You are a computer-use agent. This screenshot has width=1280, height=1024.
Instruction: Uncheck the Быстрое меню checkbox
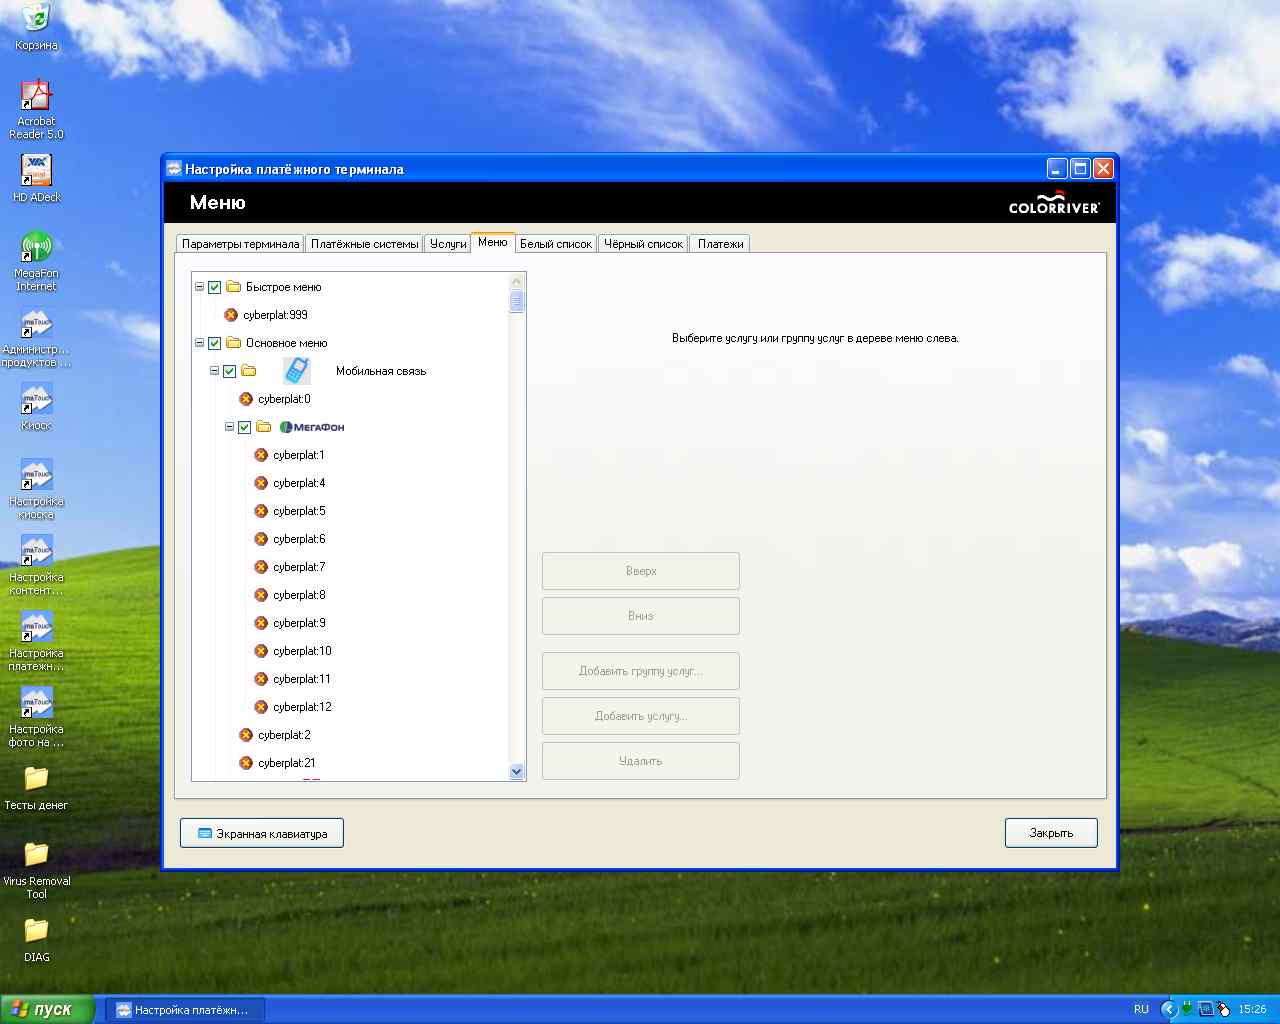[214, 287]
